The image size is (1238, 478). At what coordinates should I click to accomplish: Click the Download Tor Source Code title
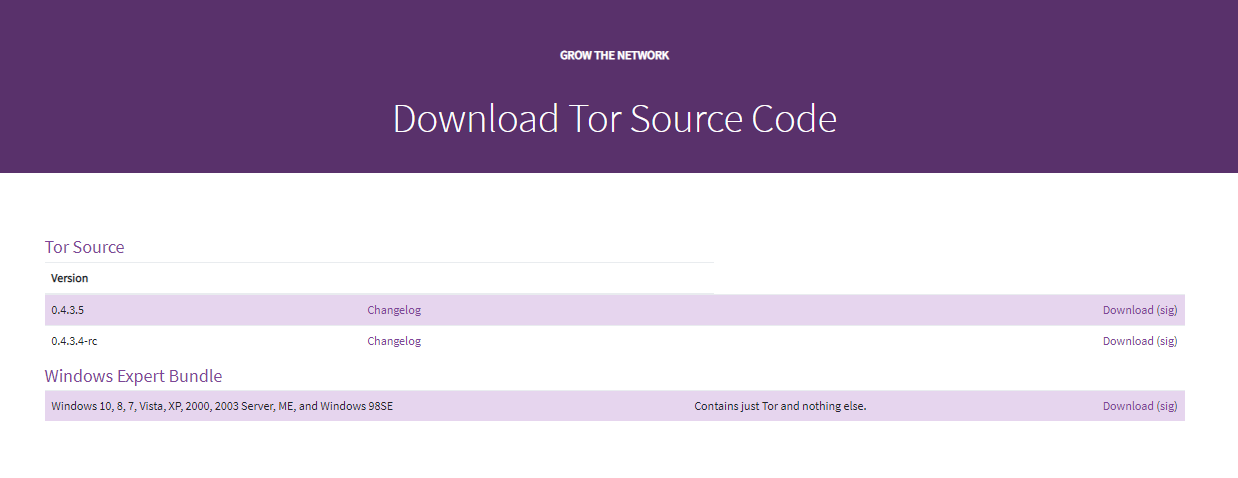point(614,119)
